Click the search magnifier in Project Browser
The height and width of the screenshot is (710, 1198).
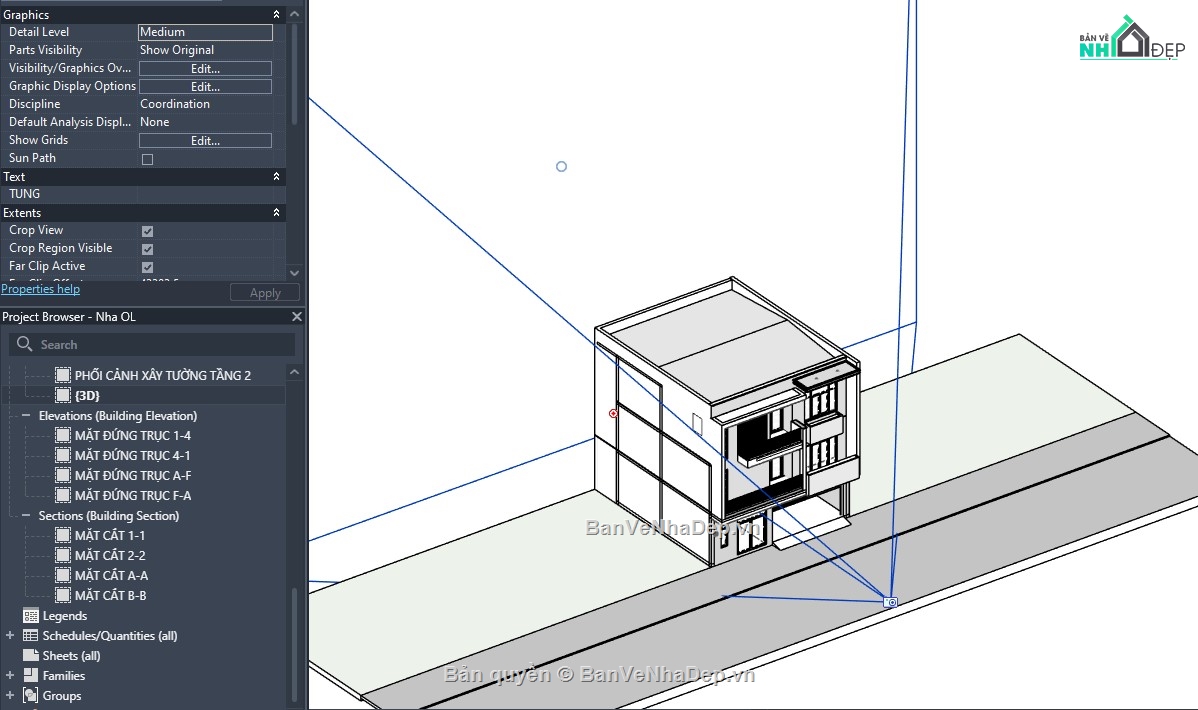click(23, 343)
